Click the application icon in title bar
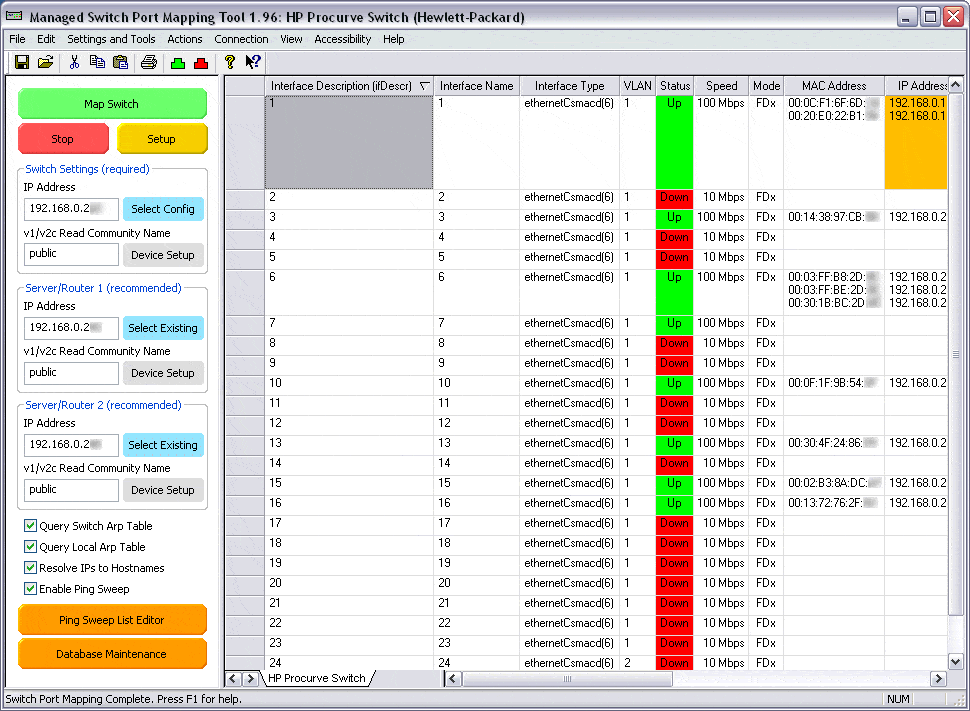The width and height of the screenshot is (970, 711). [x=14, y=16]
